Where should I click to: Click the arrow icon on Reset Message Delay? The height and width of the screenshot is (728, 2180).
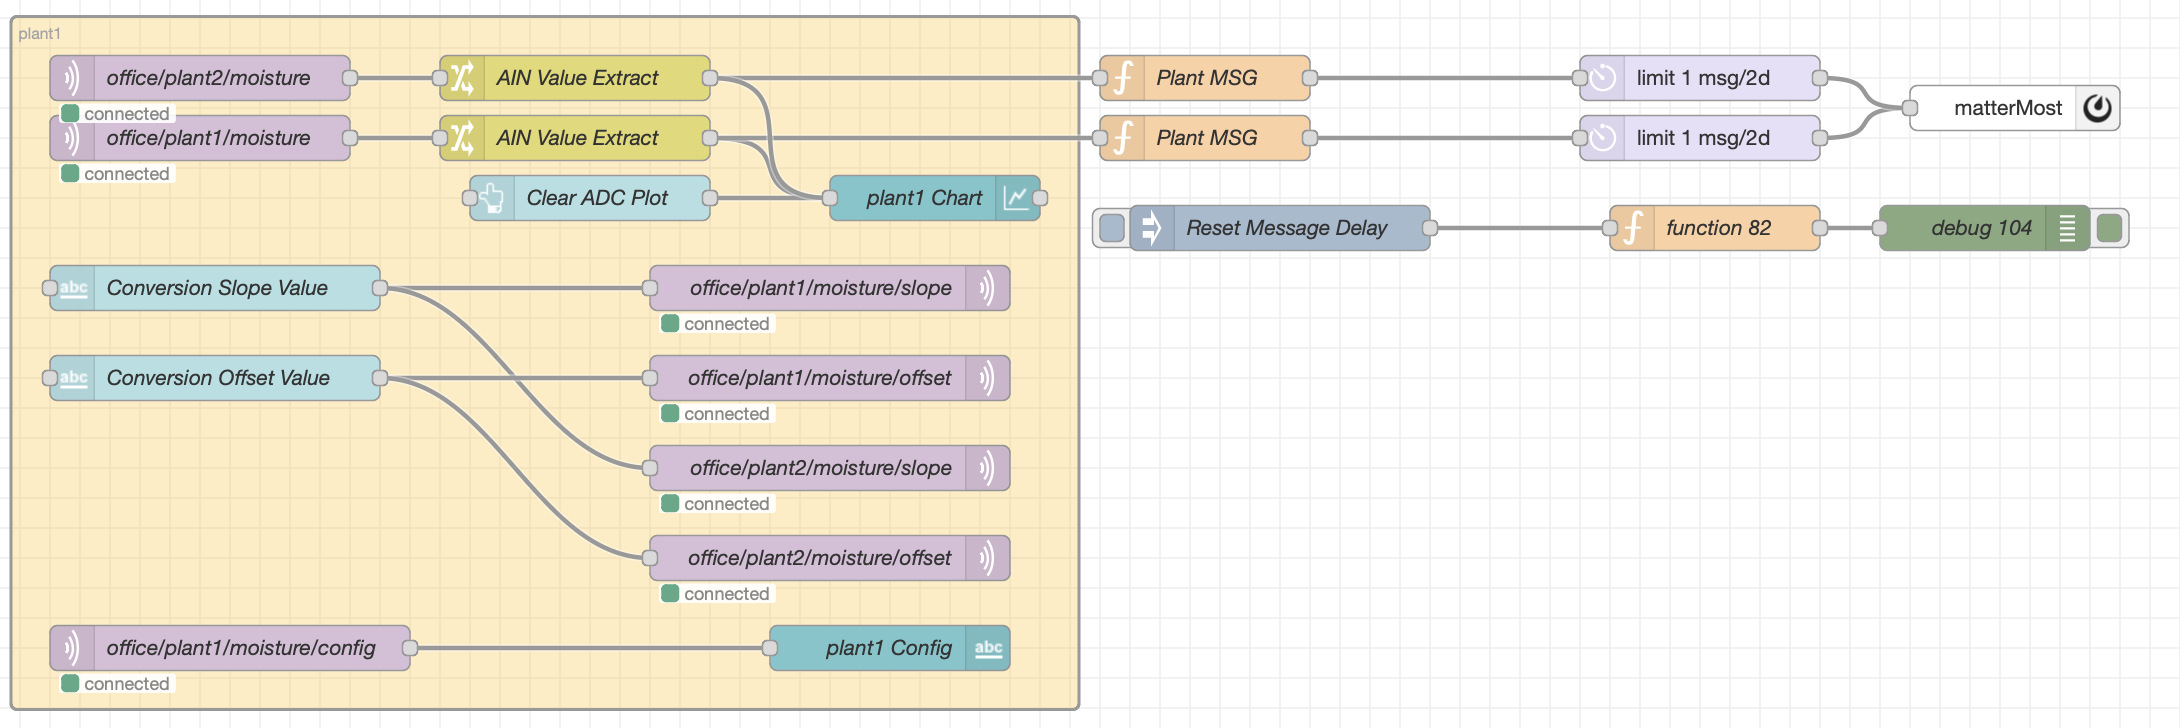[x=1152, y=228]
